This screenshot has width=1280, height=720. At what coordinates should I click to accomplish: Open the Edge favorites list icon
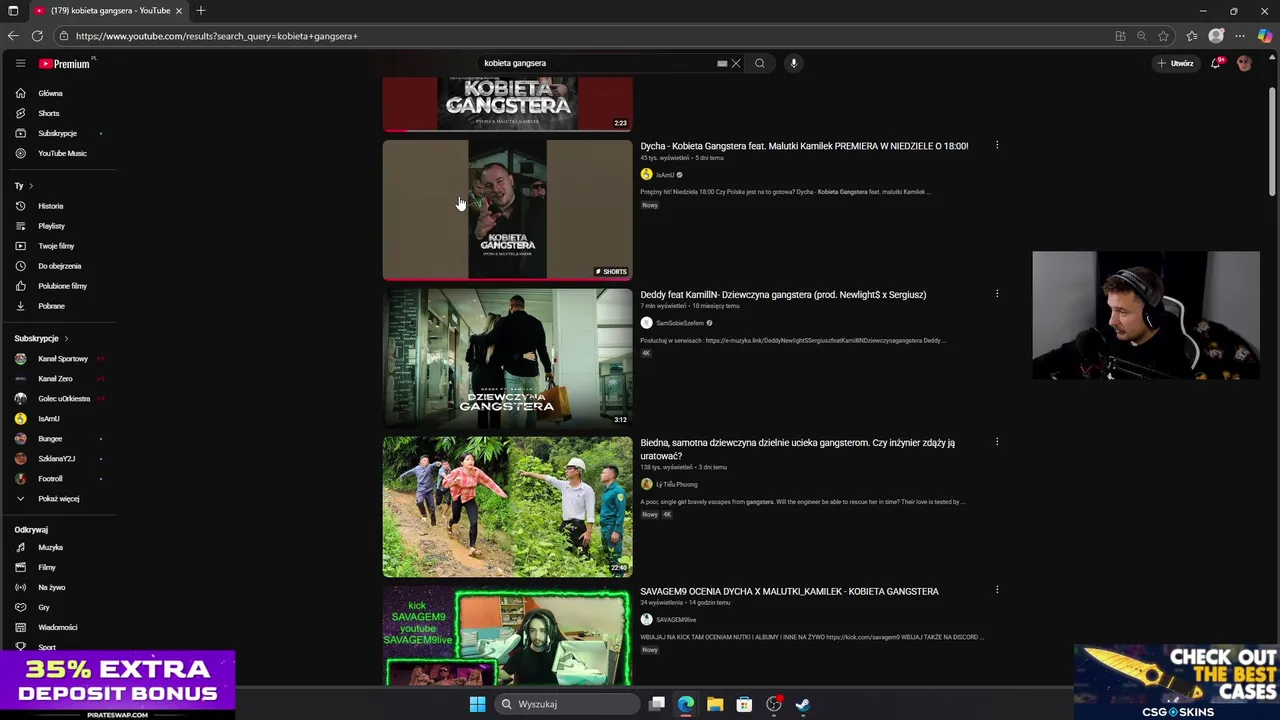1192,36
